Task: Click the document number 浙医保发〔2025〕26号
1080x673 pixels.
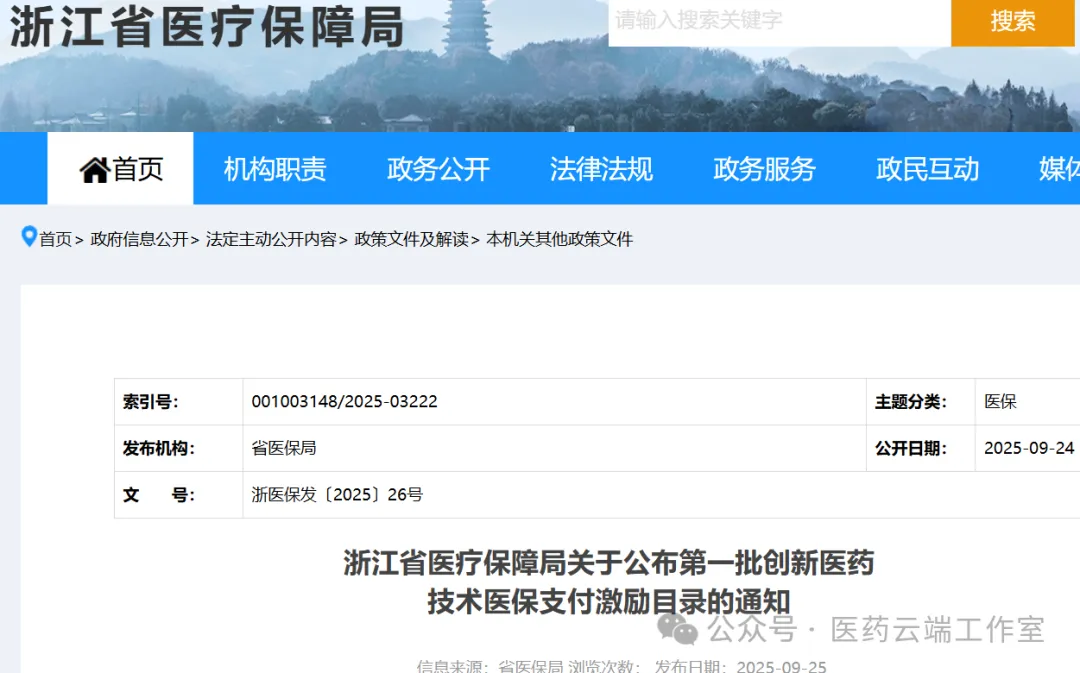Action: pyautogui.click(x=337, y=495)
